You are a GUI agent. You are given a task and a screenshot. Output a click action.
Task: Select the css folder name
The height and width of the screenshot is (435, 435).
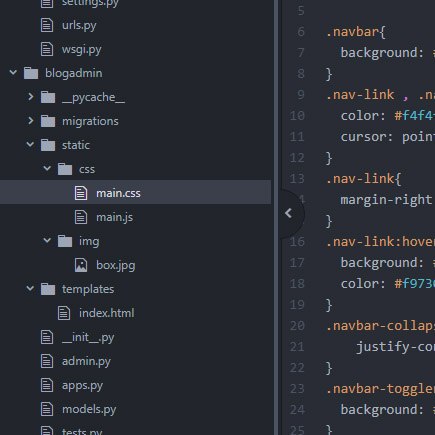pyautogui.click(x=87, y=169)
